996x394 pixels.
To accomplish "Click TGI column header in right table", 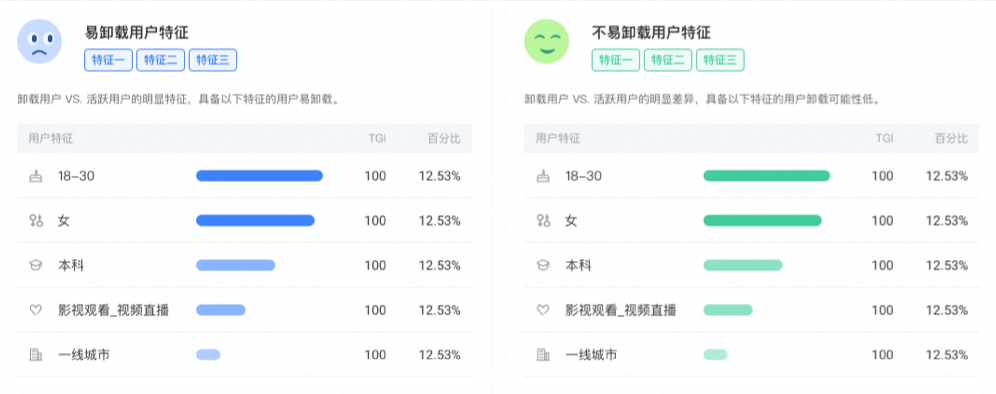I will (x=884, y=139).
